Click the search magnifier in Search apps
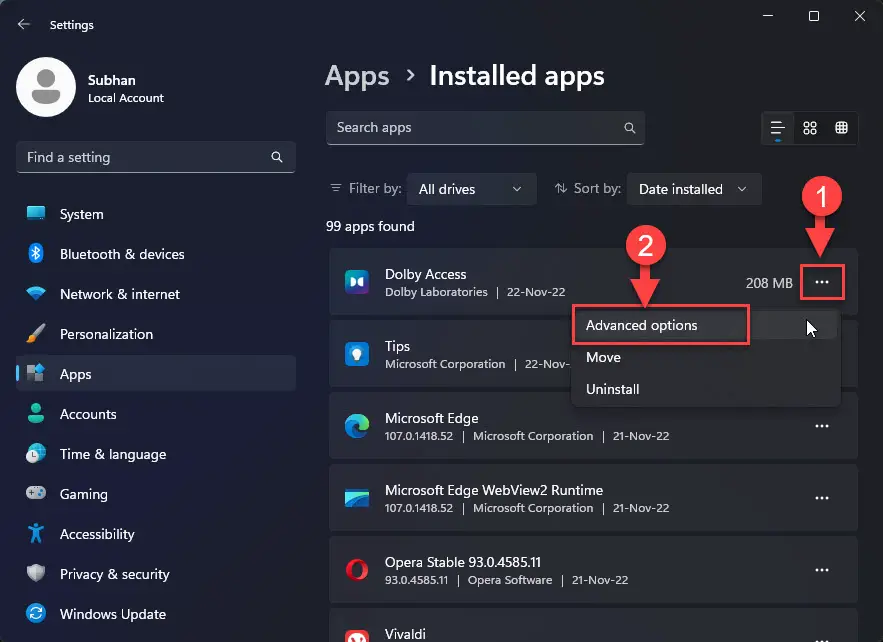The image size is (883, 642). point(630,128)
